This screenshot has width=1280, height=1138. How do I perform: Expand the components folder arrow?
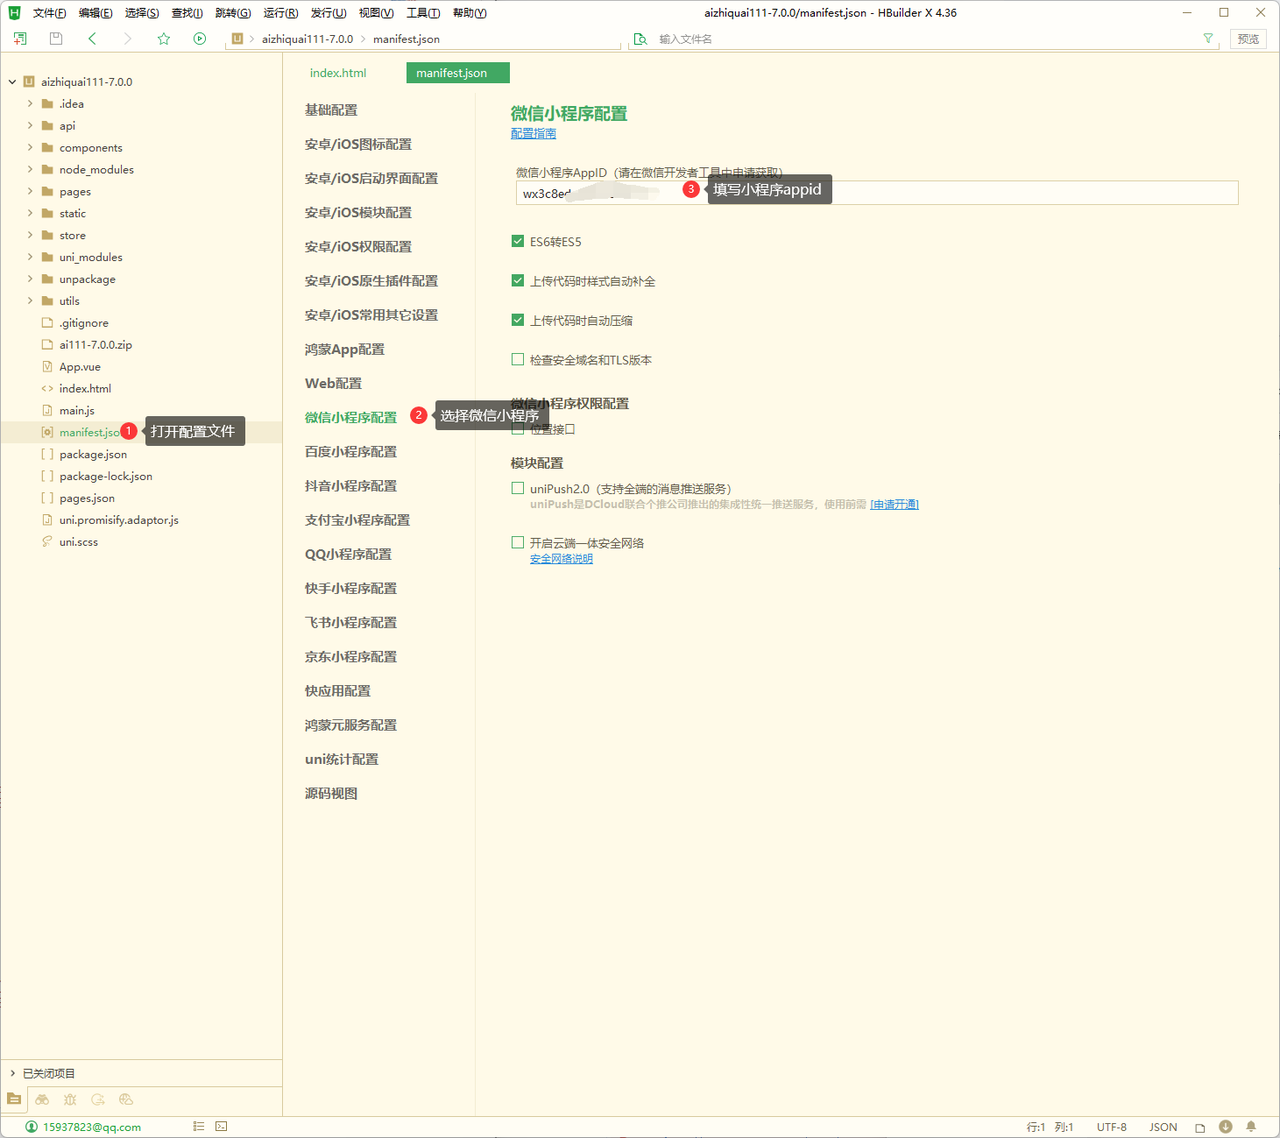point(30,147)
